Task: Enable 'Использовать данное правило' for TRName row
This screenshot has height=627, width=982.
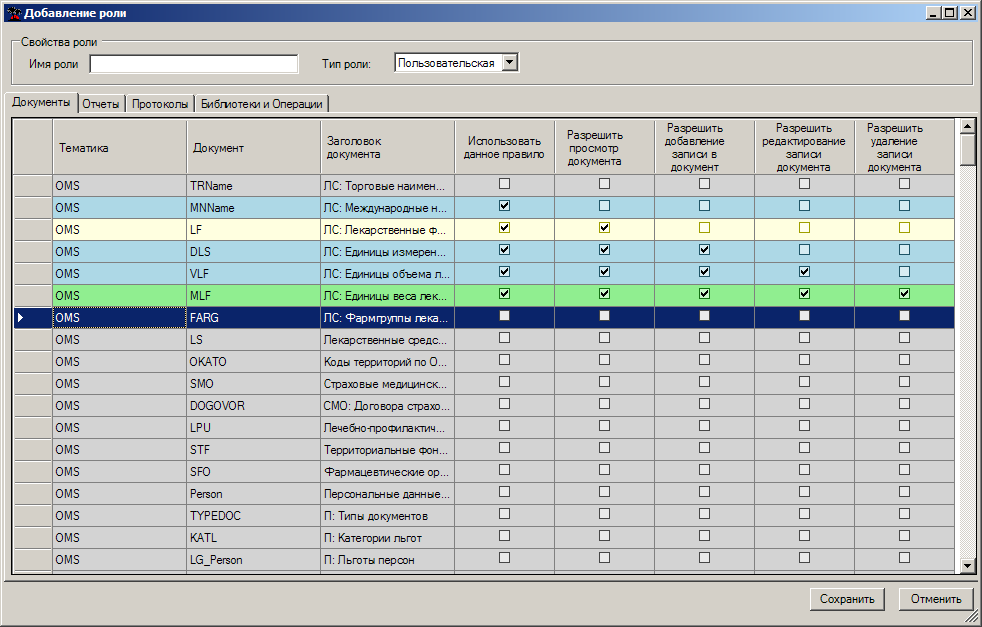Action: click(504, 184)
